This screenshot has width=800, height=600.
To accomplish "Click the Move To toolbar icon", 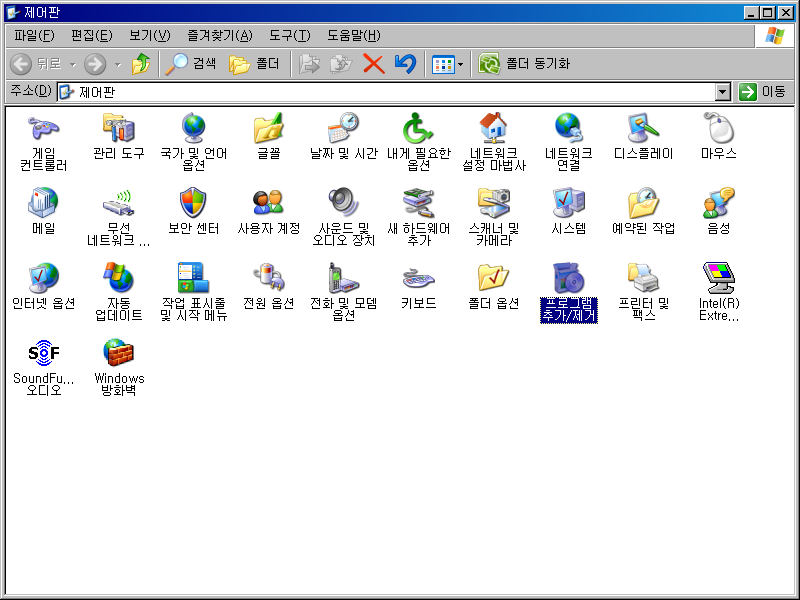I will tap(309, 64).
